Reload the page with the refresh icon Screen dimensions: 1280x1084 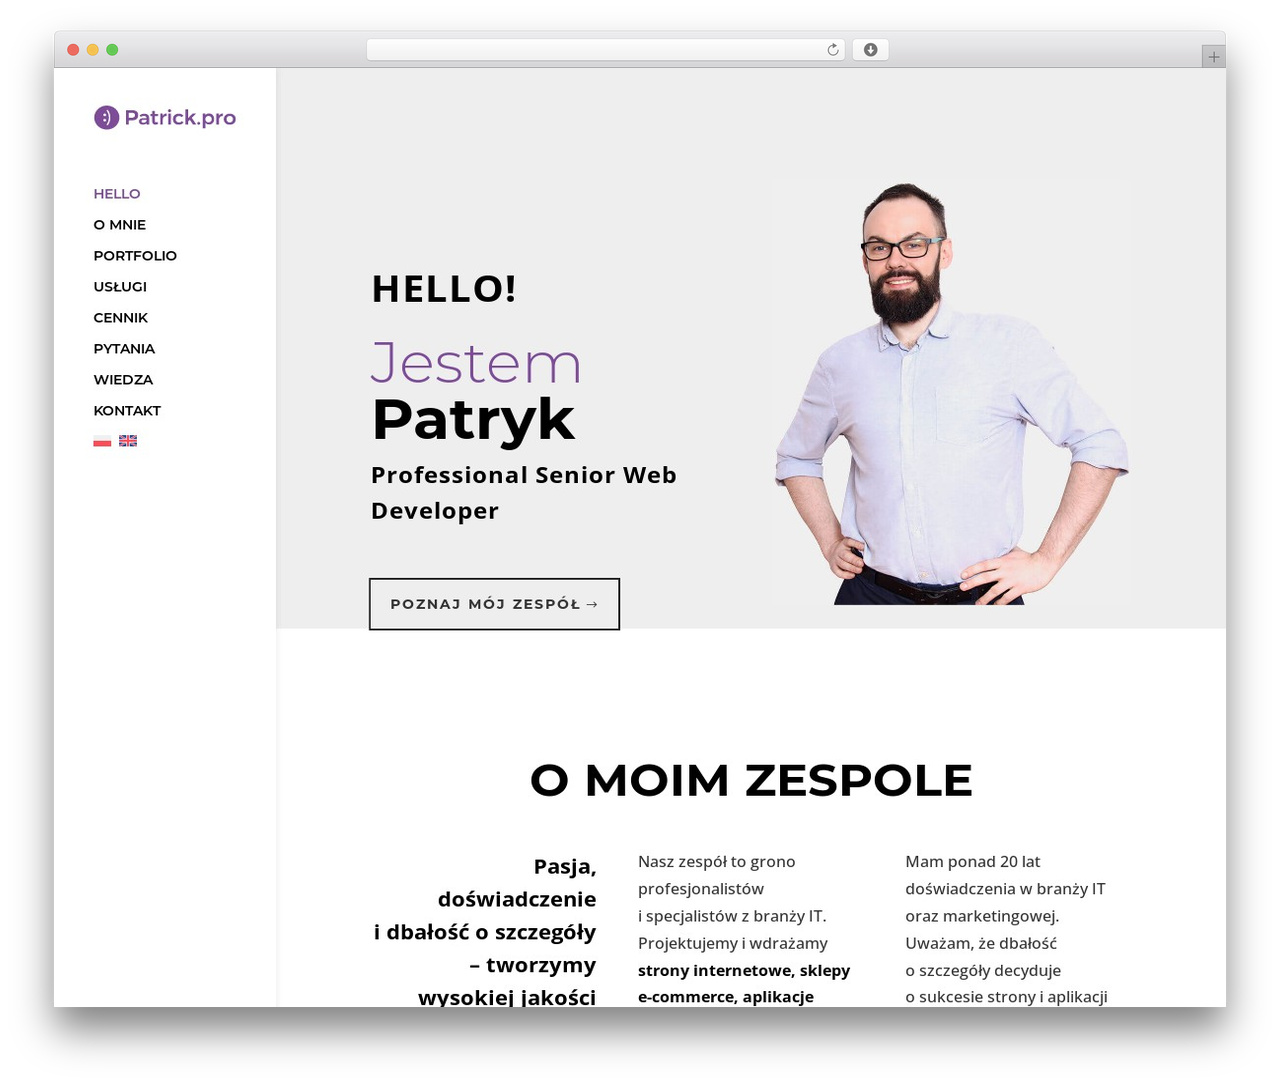pyautogui.click(x=833, y=50)
